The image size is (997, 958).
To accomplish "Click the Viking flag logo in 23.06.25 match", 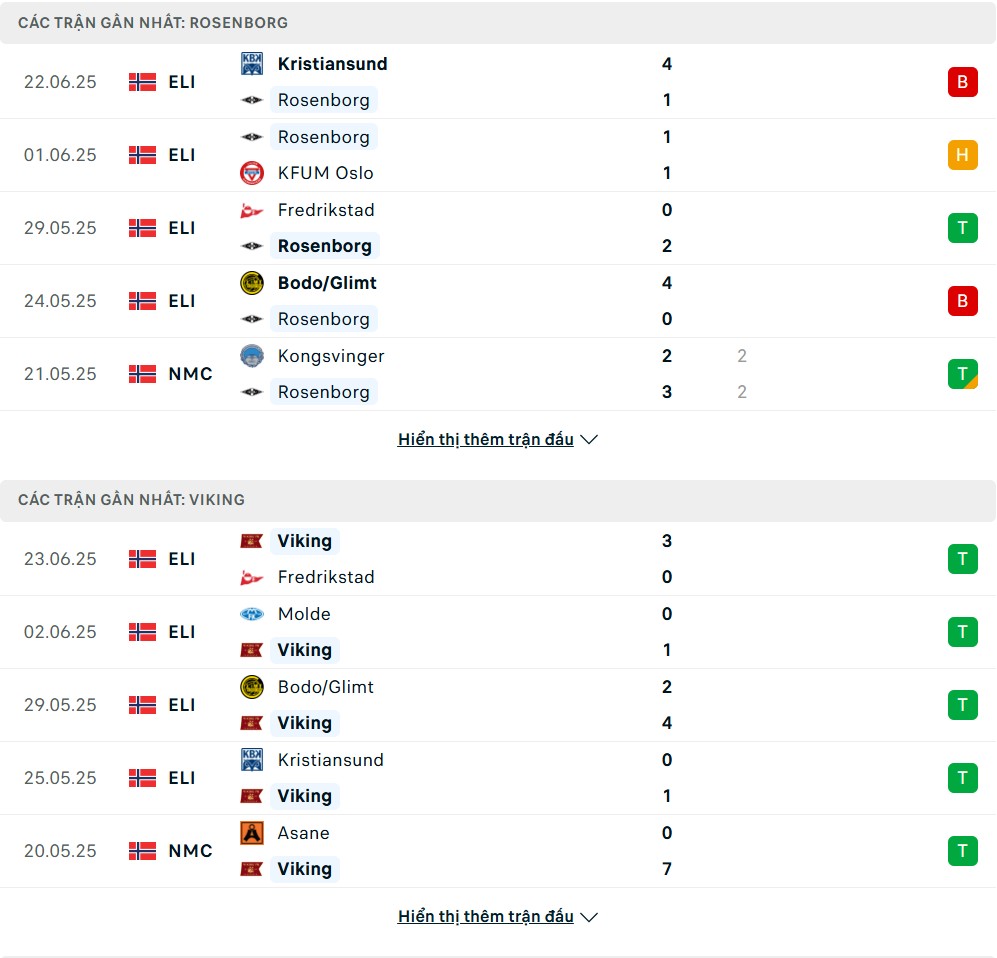I will point(252,541).
